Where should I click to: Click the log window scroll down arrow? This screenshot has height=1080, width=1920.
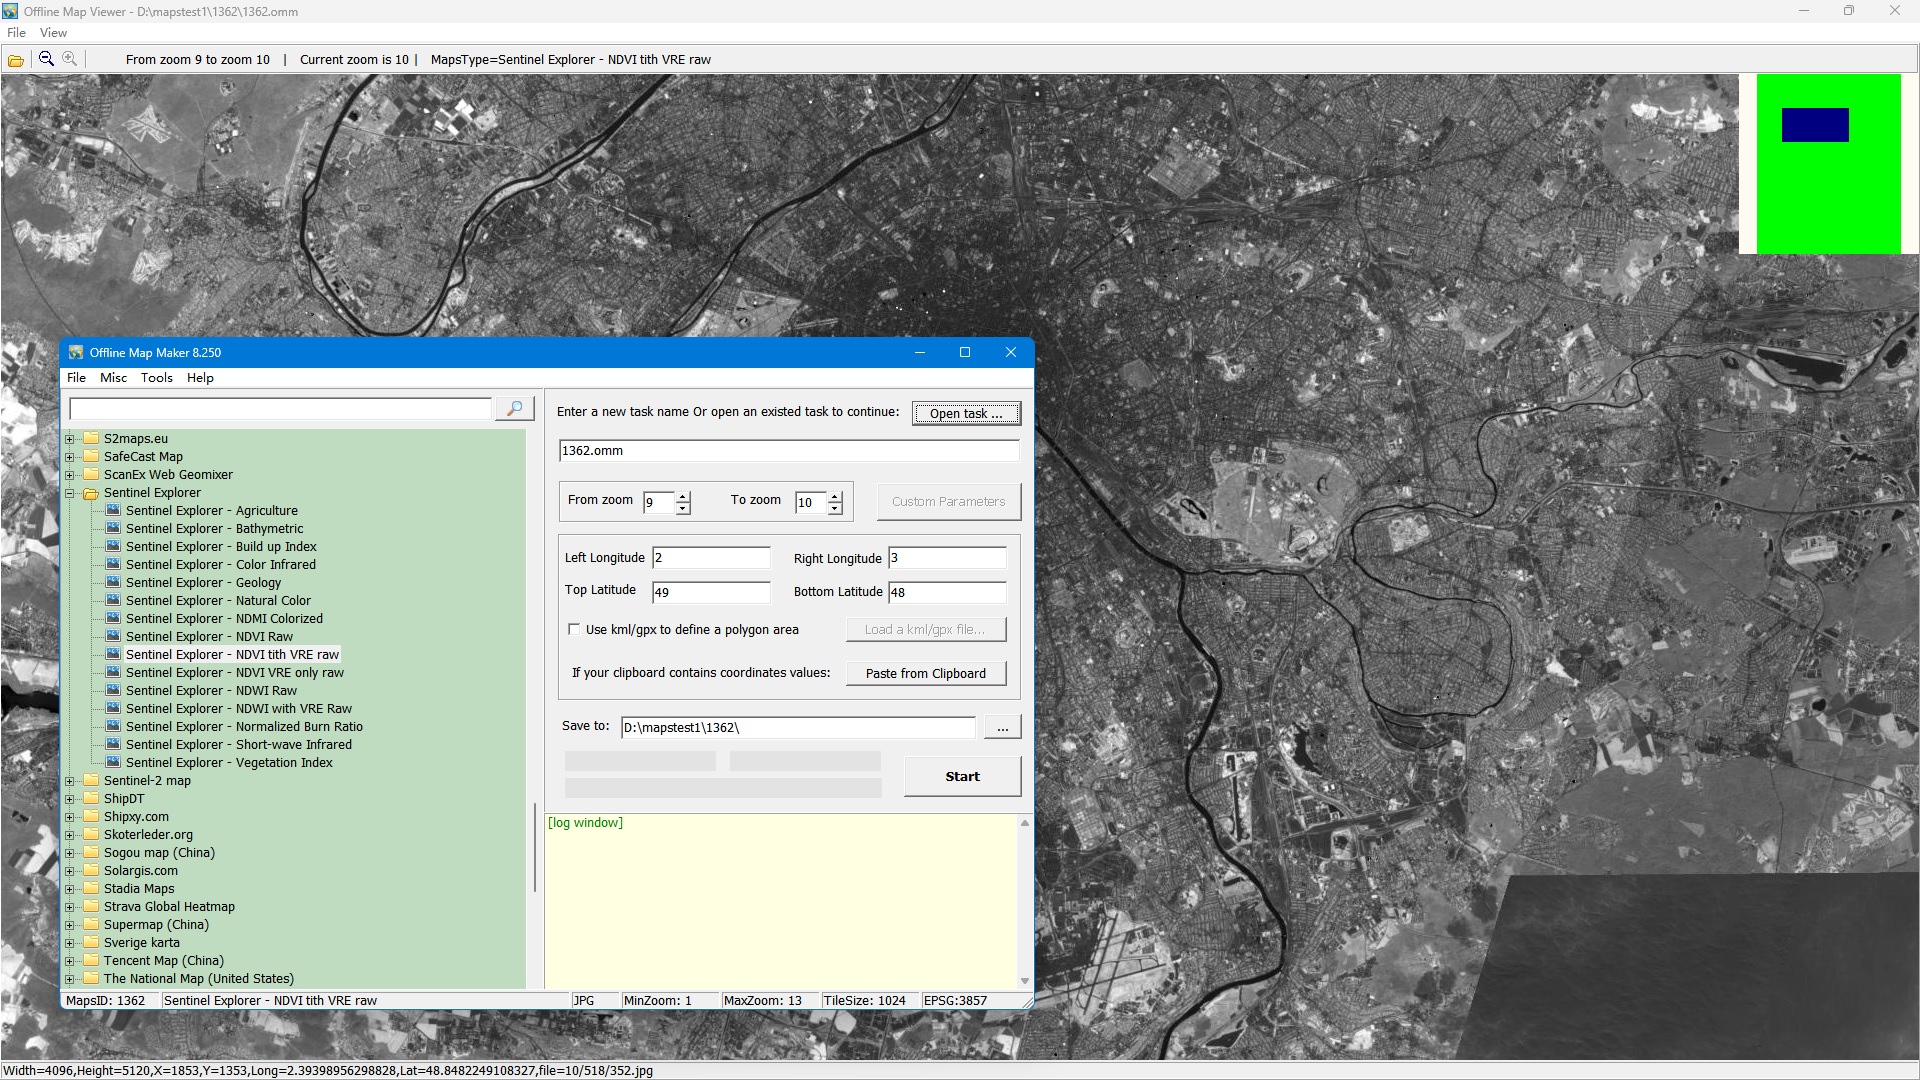pos(1024,981)
